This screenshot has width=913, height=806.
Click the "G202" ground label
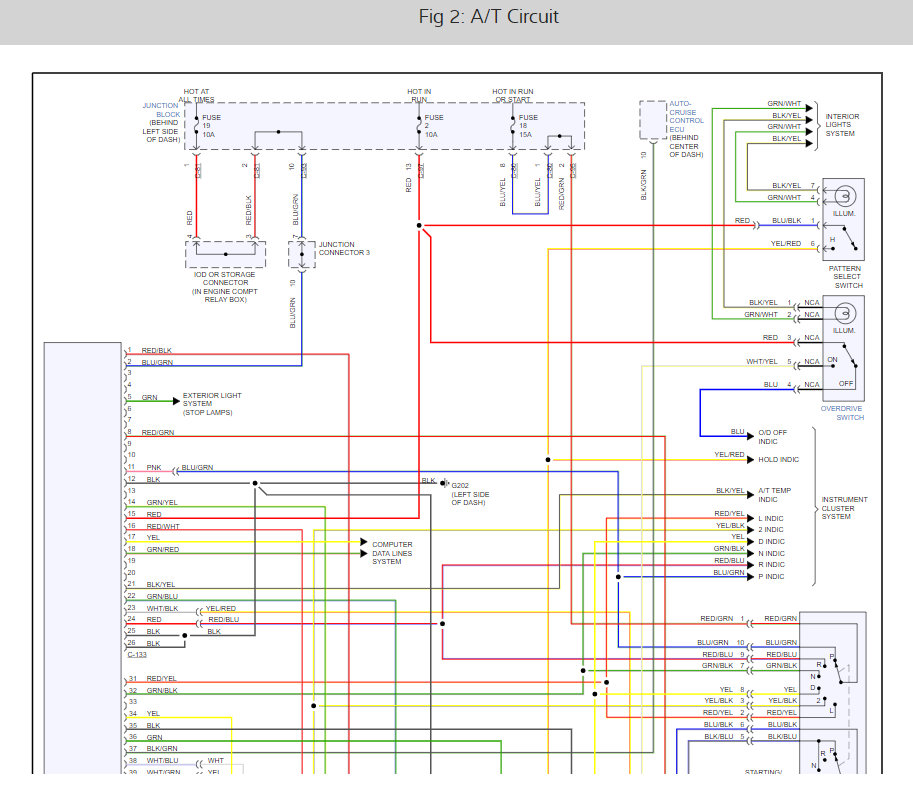click(460, 485)
